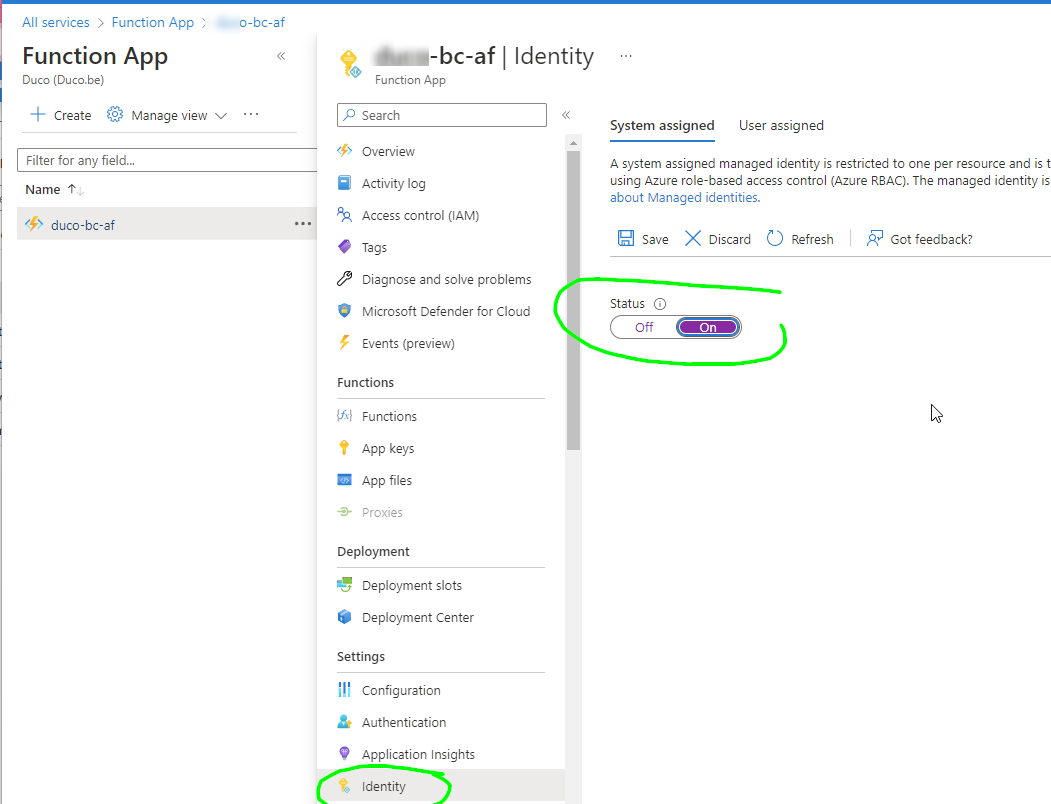Click the Authentication person icon
This screenshot has width=1051, height=804.
(345, 722)
